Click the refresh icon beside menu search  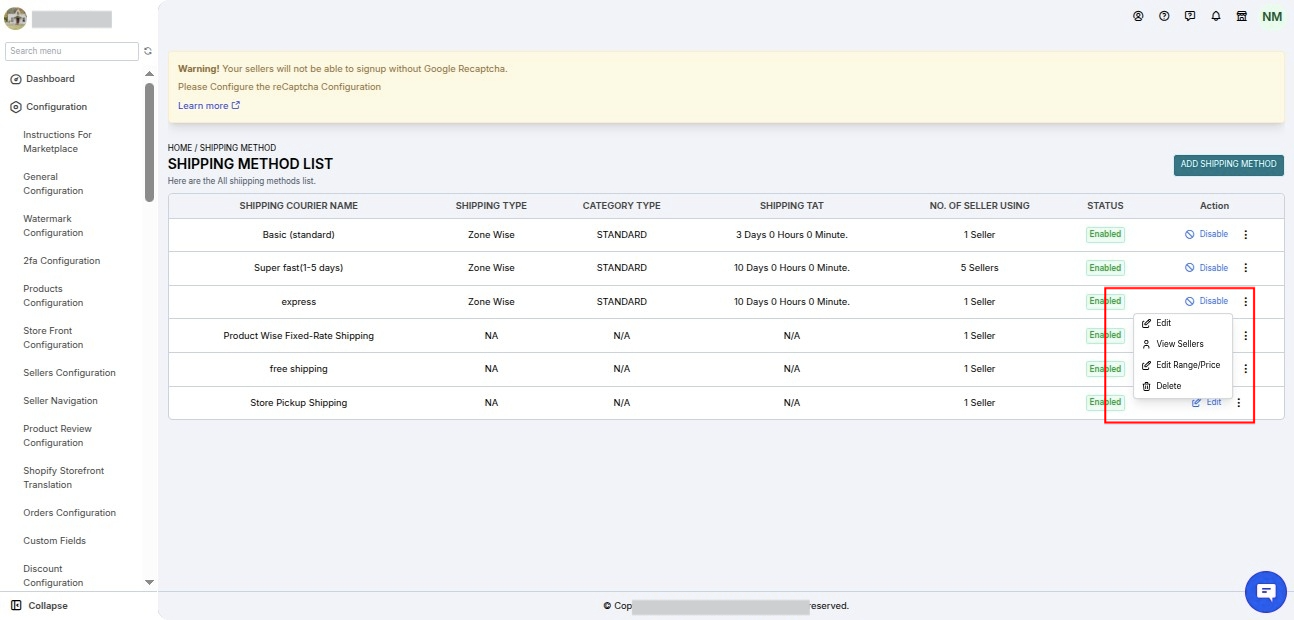pyautogui.click(x=148, y=51)
